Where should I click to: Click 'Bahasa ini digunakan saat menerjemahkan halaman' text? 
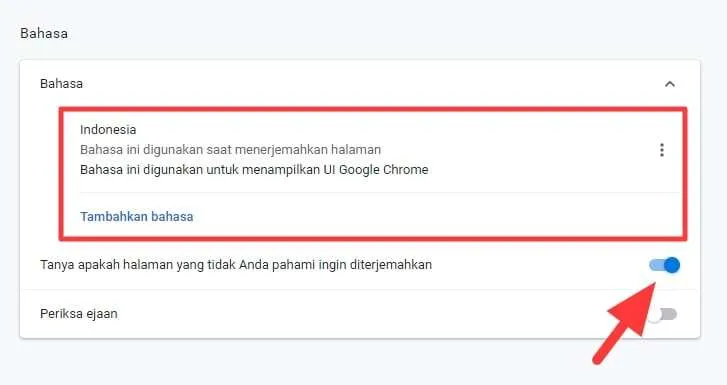tap(230, 150)
